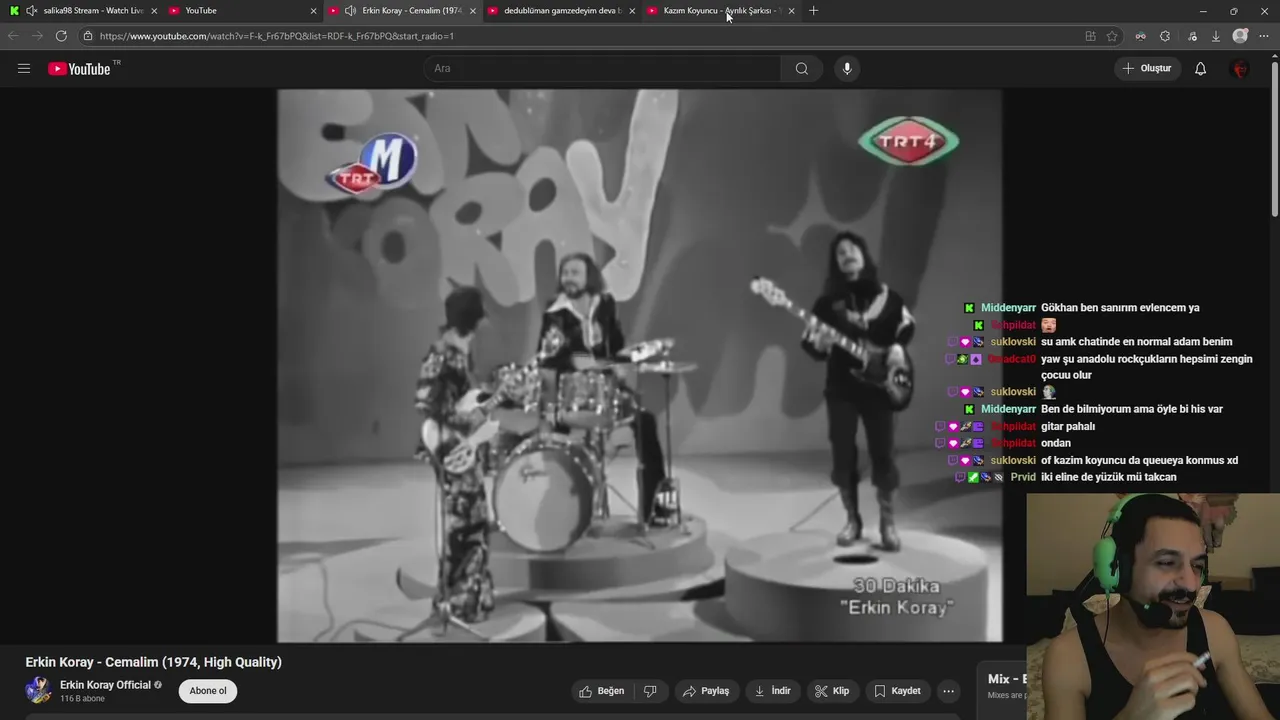The image size is (1280, 720).
Task: Close the salika98 Stream tab
Action: [154, 11]
